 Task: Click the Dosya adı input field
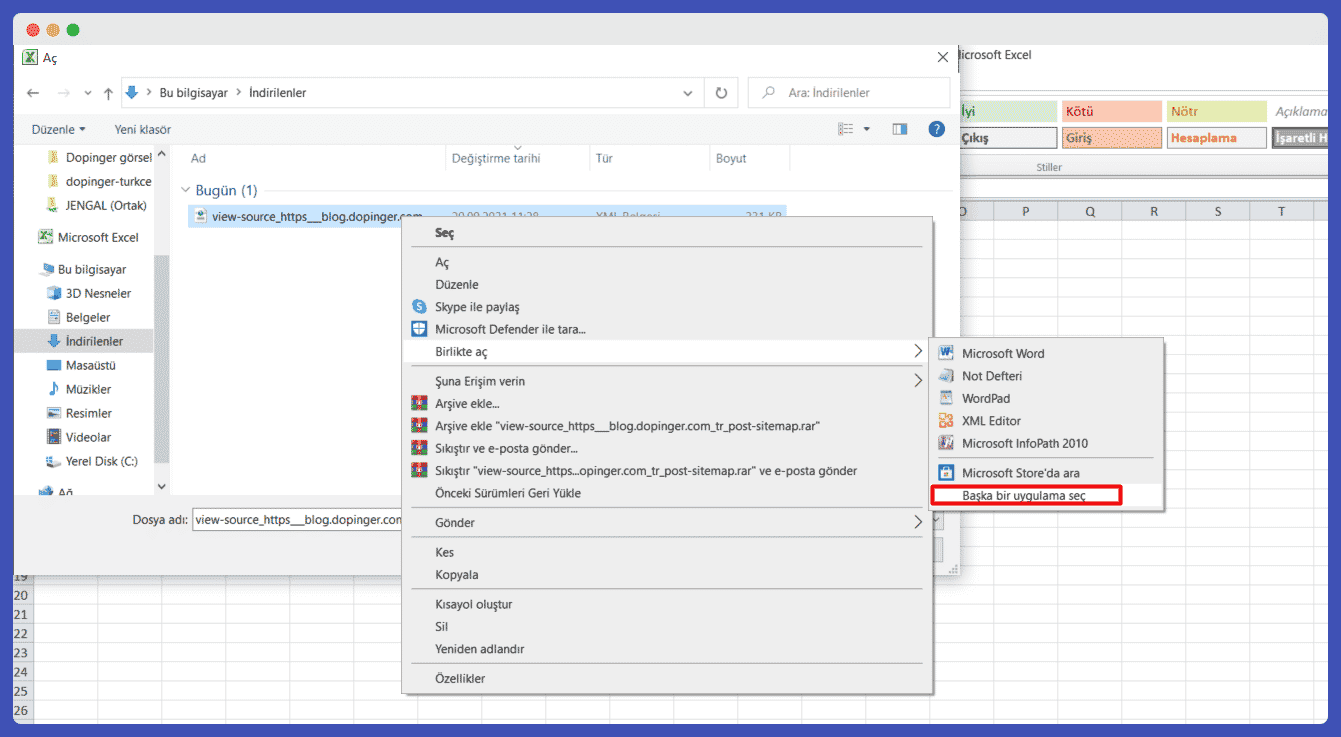[x=297, y=520]
